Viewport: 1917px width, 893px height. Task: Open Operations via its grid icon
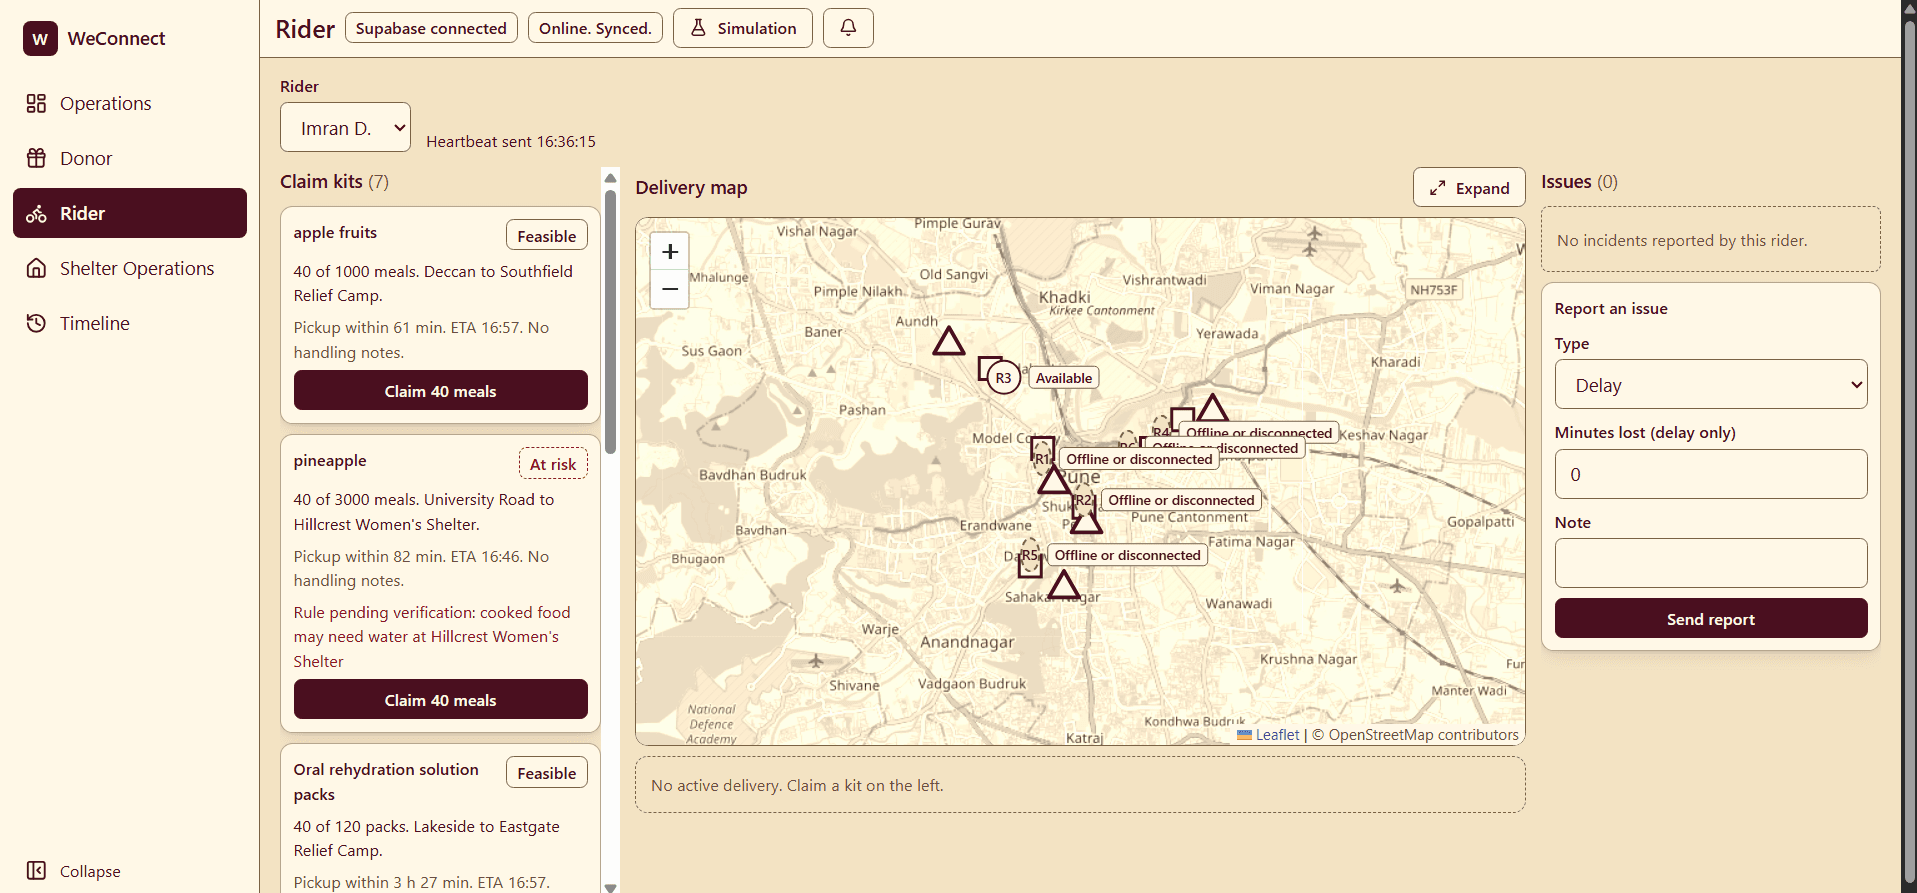36,103
